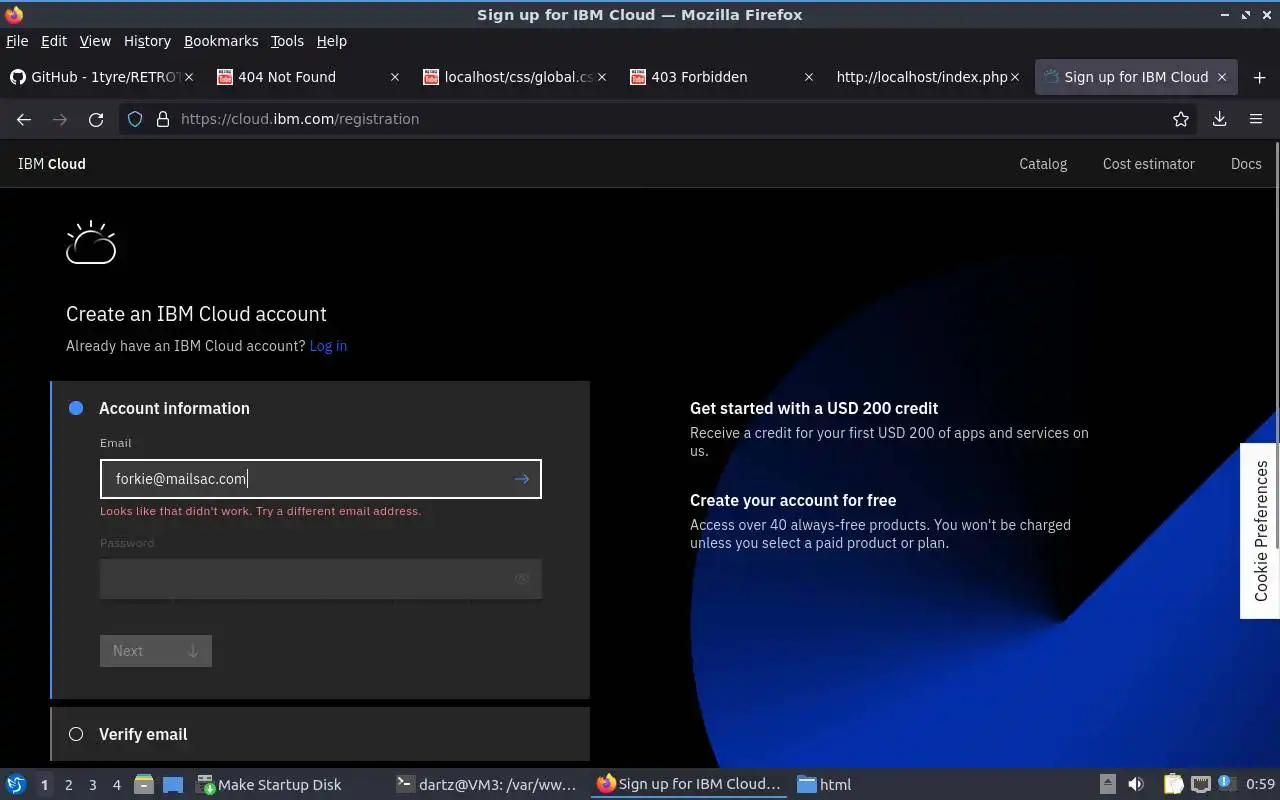The height and width of the screenshot is (800, 1280).
Task: Follow the Log in link
Action: 328,346
